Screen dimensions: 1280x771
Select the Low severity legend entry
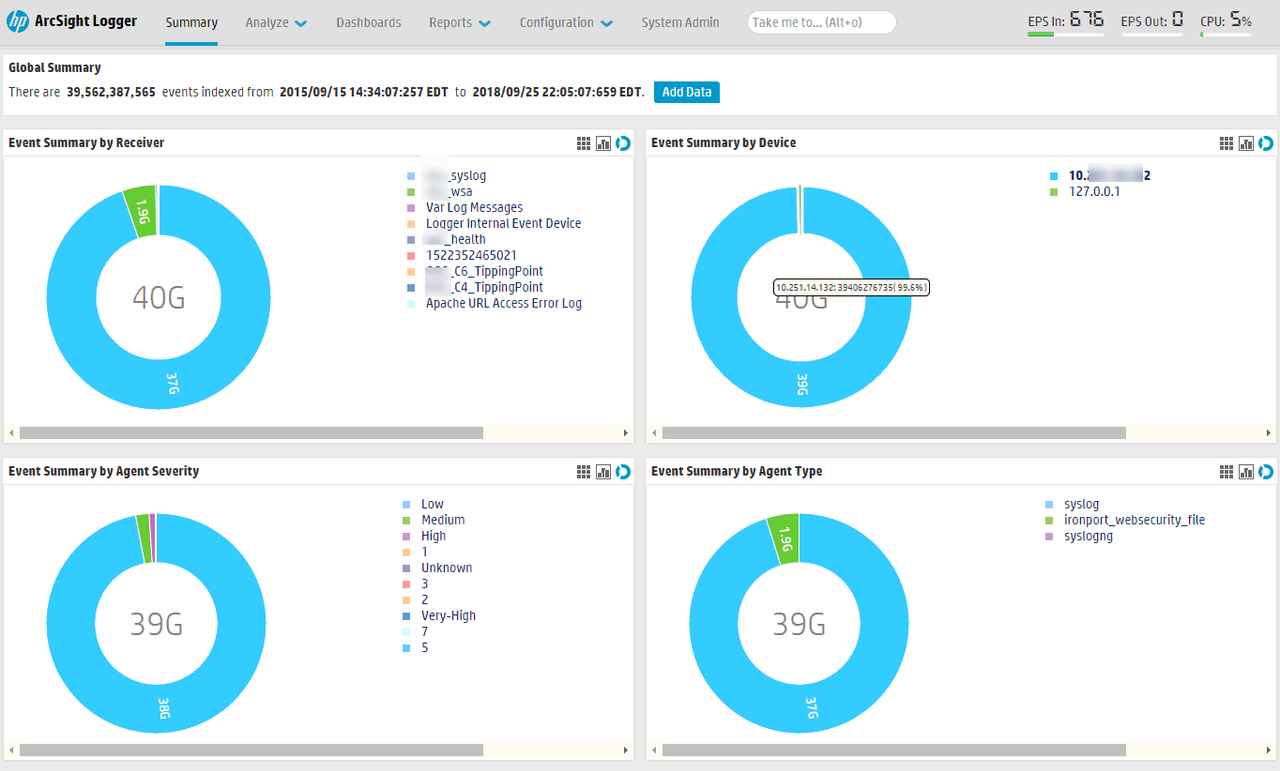432,505
